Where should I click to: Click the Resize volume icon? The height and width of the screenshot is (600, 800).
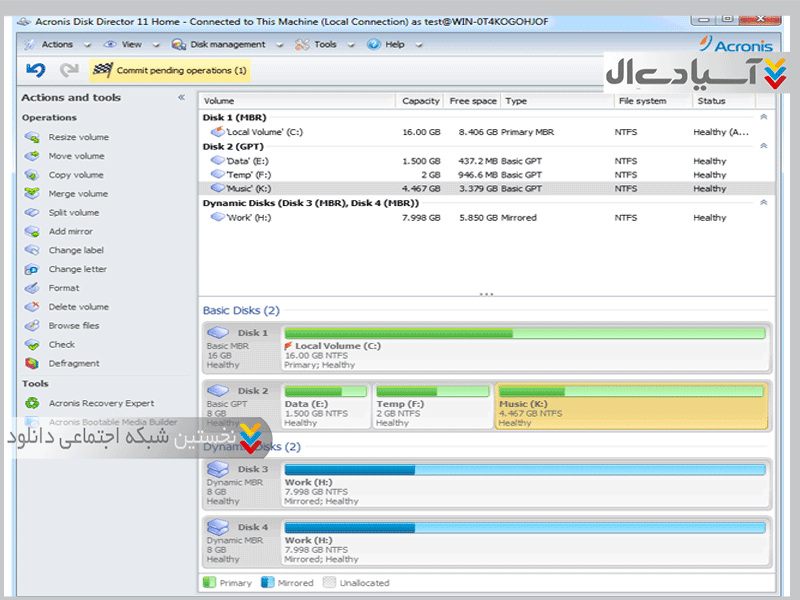(31, 137)
